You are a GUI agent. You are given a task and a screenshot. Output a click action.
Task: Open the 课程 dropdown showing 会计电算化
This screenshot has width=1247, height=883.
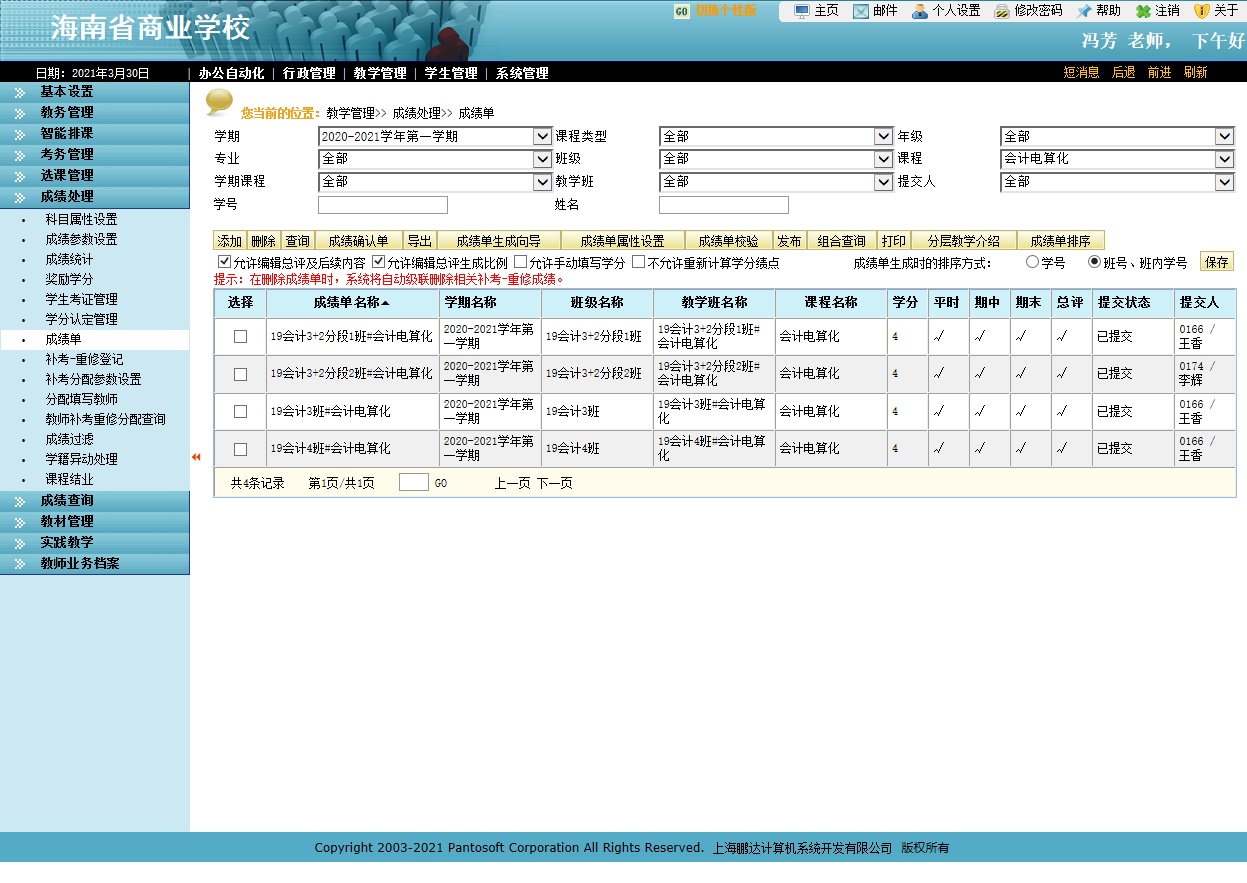(x=1117, y=159)
